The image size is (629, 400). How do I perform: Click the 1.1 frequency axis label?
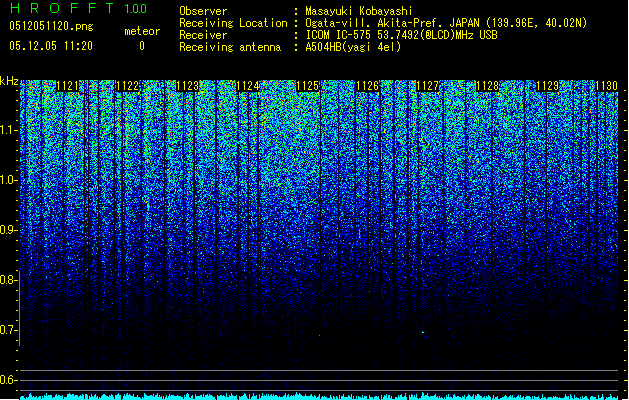coord(7,130)
